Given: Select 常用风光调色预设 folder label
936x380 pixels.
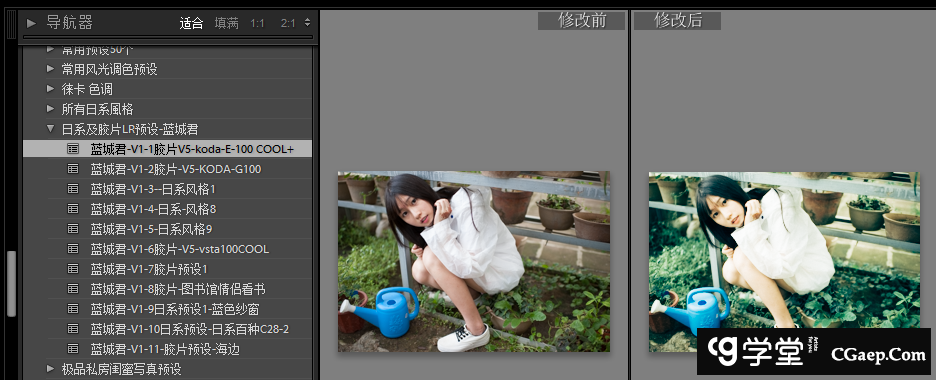Looking at the screenshot, I should (x=109, y=69).
